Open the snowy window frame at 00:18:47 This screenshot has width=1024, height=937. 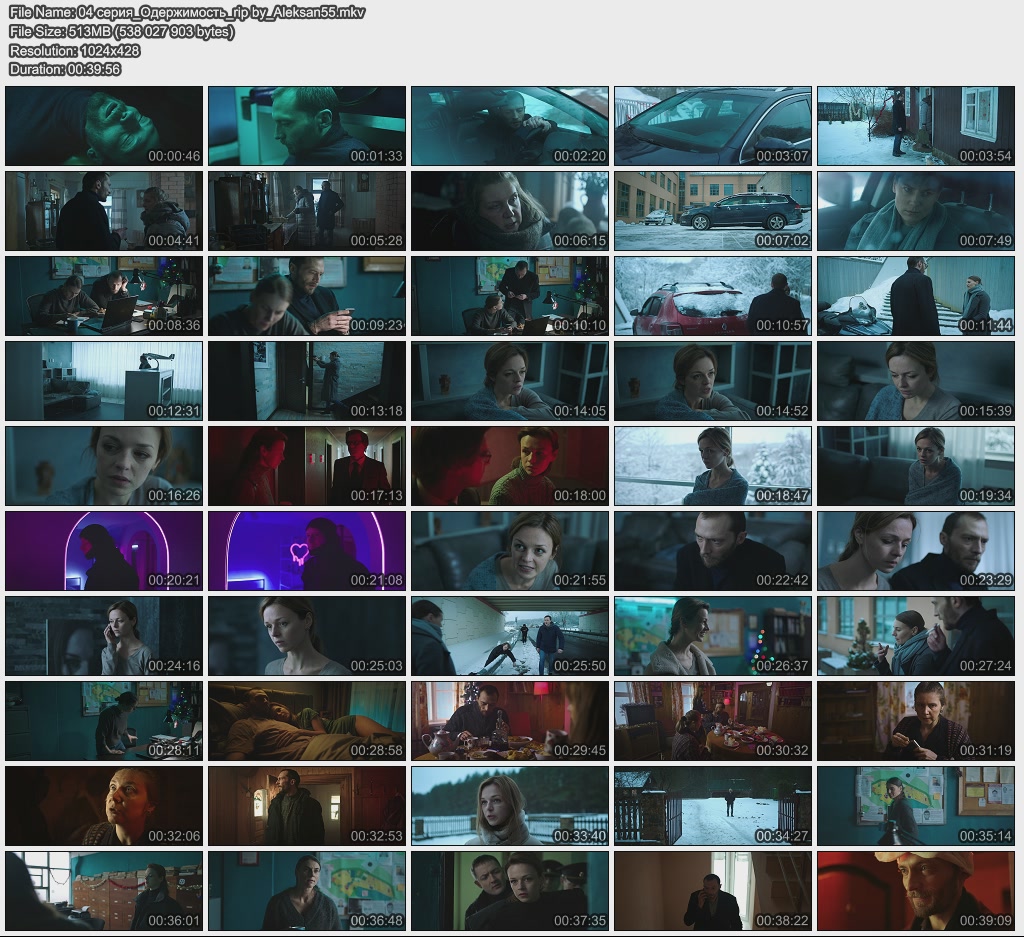point(713,466)
